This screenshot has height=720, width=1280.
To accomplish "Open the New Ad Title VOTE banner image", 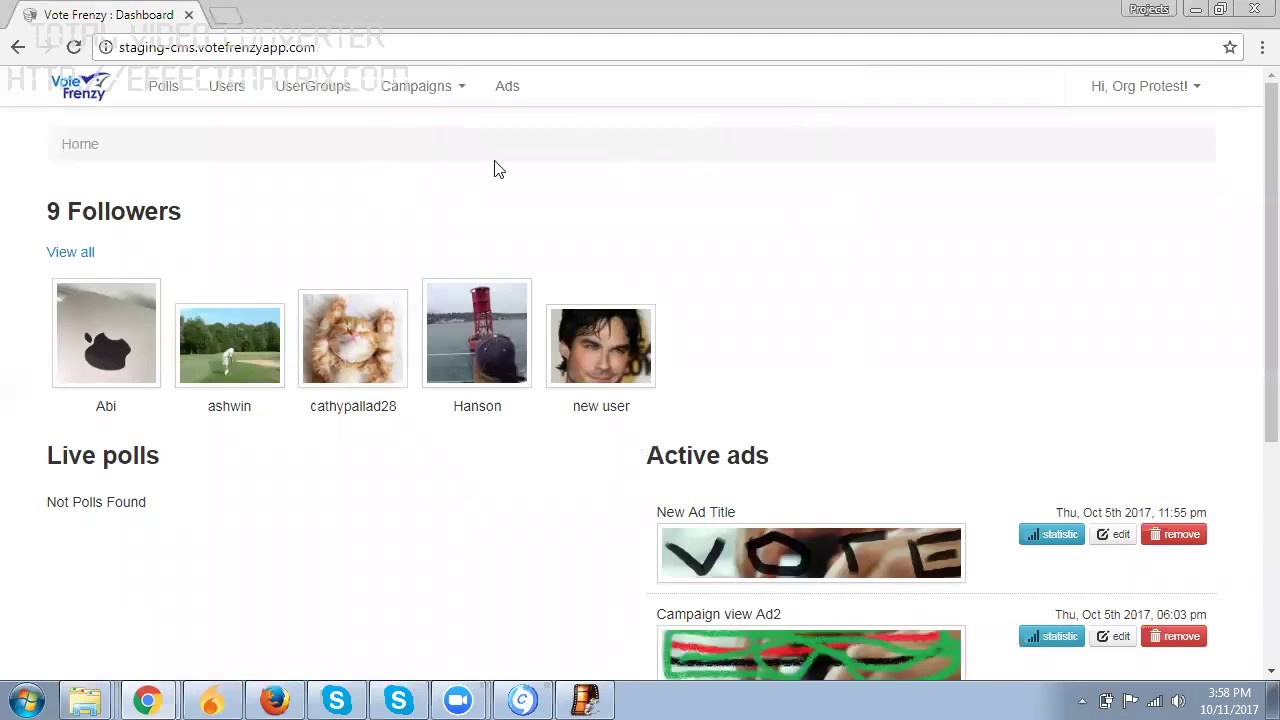I will pyautogui.click(x=811, y=553).
